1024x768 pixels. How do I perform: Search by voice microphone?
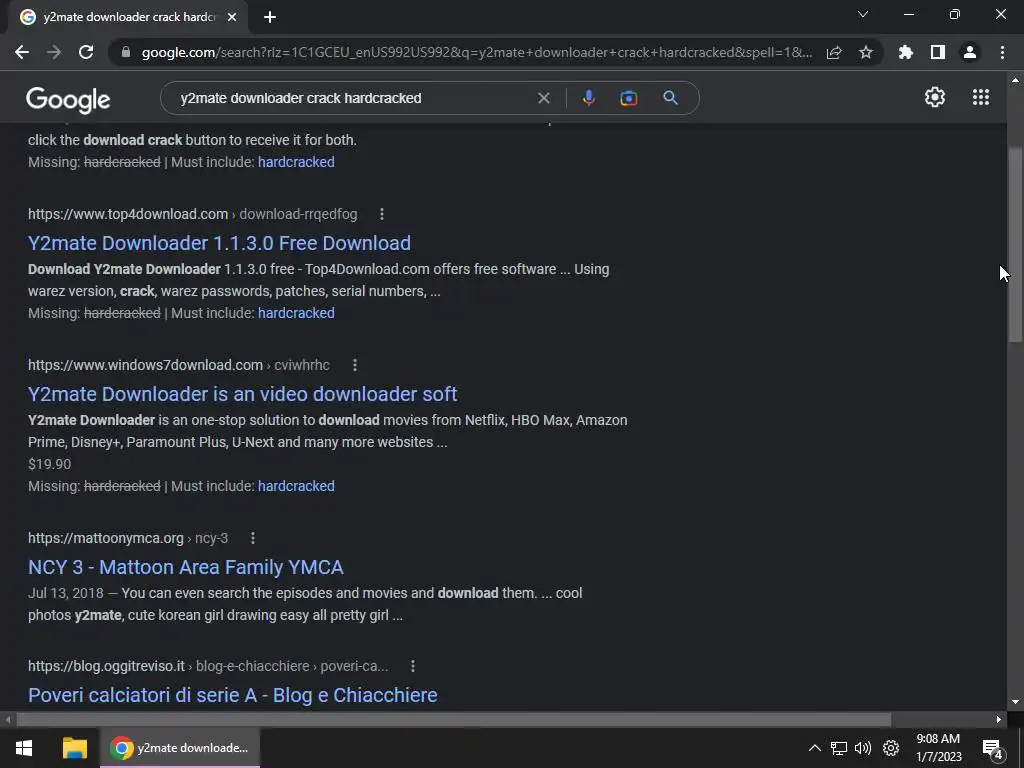pyautogui.click(x=588, y=98)
